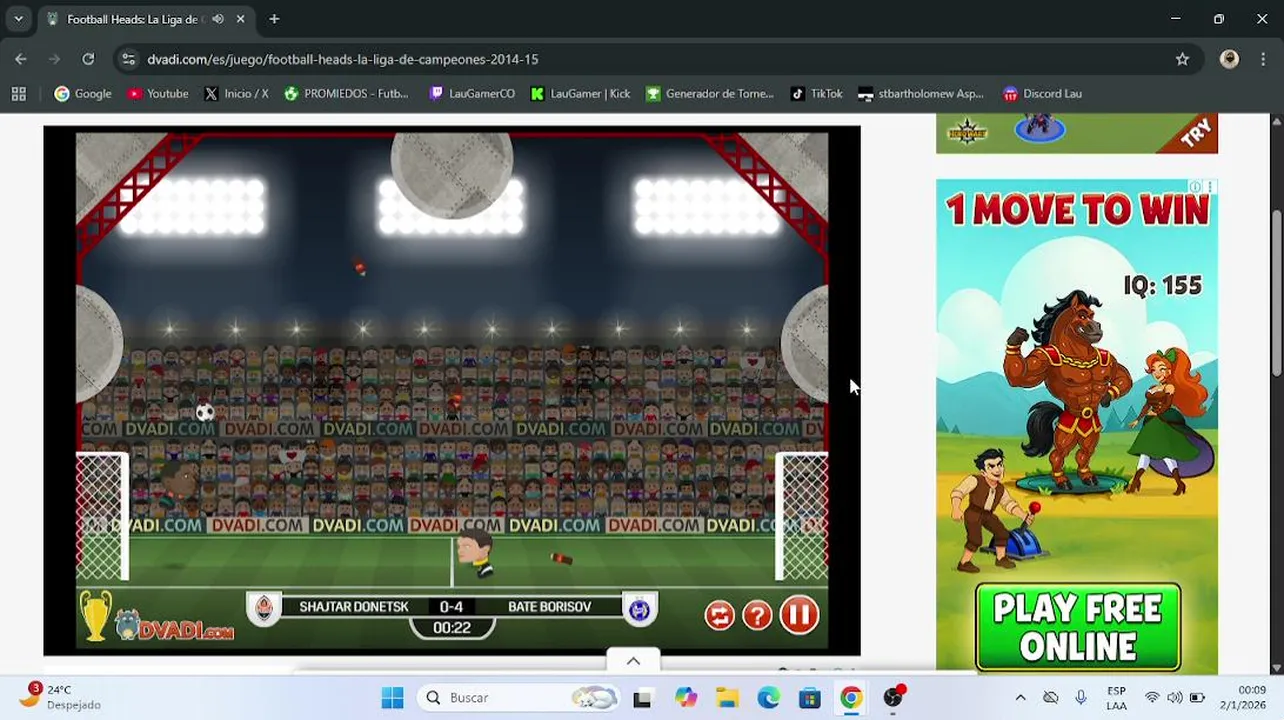Open the Chrome three-dot menu
Screen dimensions: 1284x720
1264,59
